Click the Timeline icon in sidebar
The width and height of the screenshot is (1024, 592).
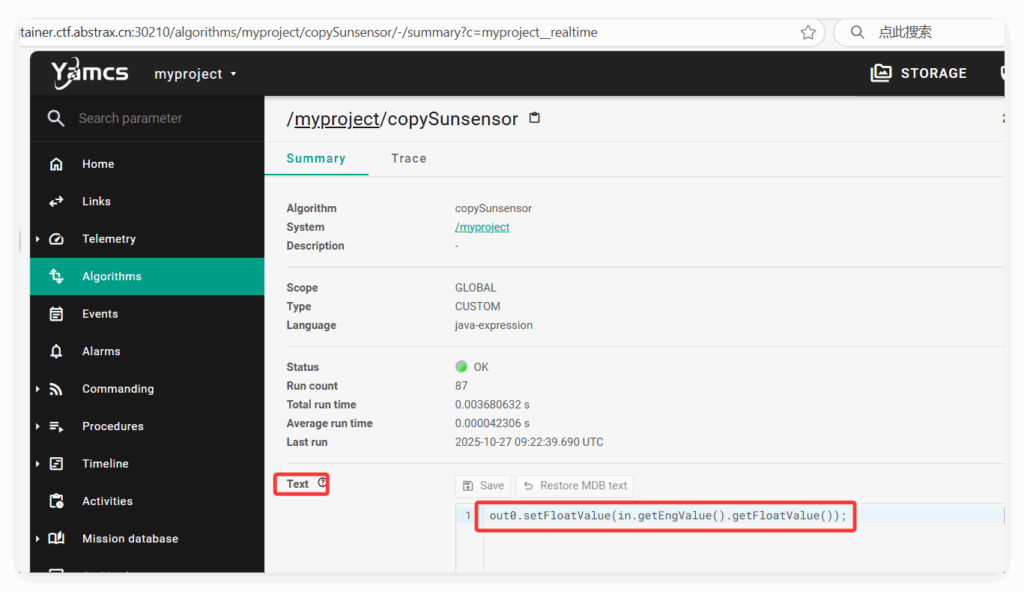pos(57,464)
